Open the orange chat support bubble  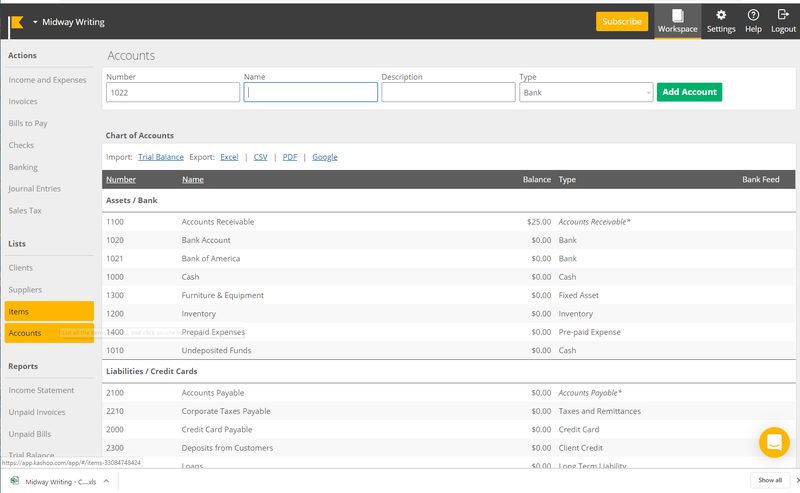pyautogui.click(x=774, y=442)
